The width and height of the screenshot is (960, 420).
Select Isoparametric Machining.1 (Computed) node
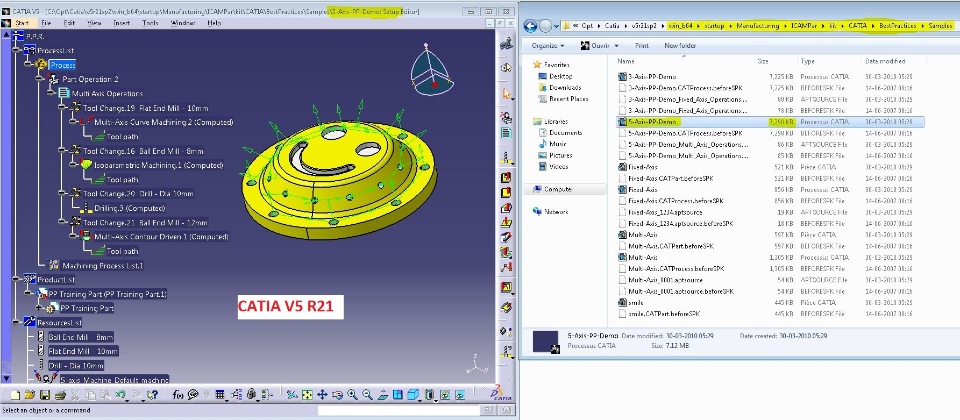pyautogui.click(x=158, y=165)
